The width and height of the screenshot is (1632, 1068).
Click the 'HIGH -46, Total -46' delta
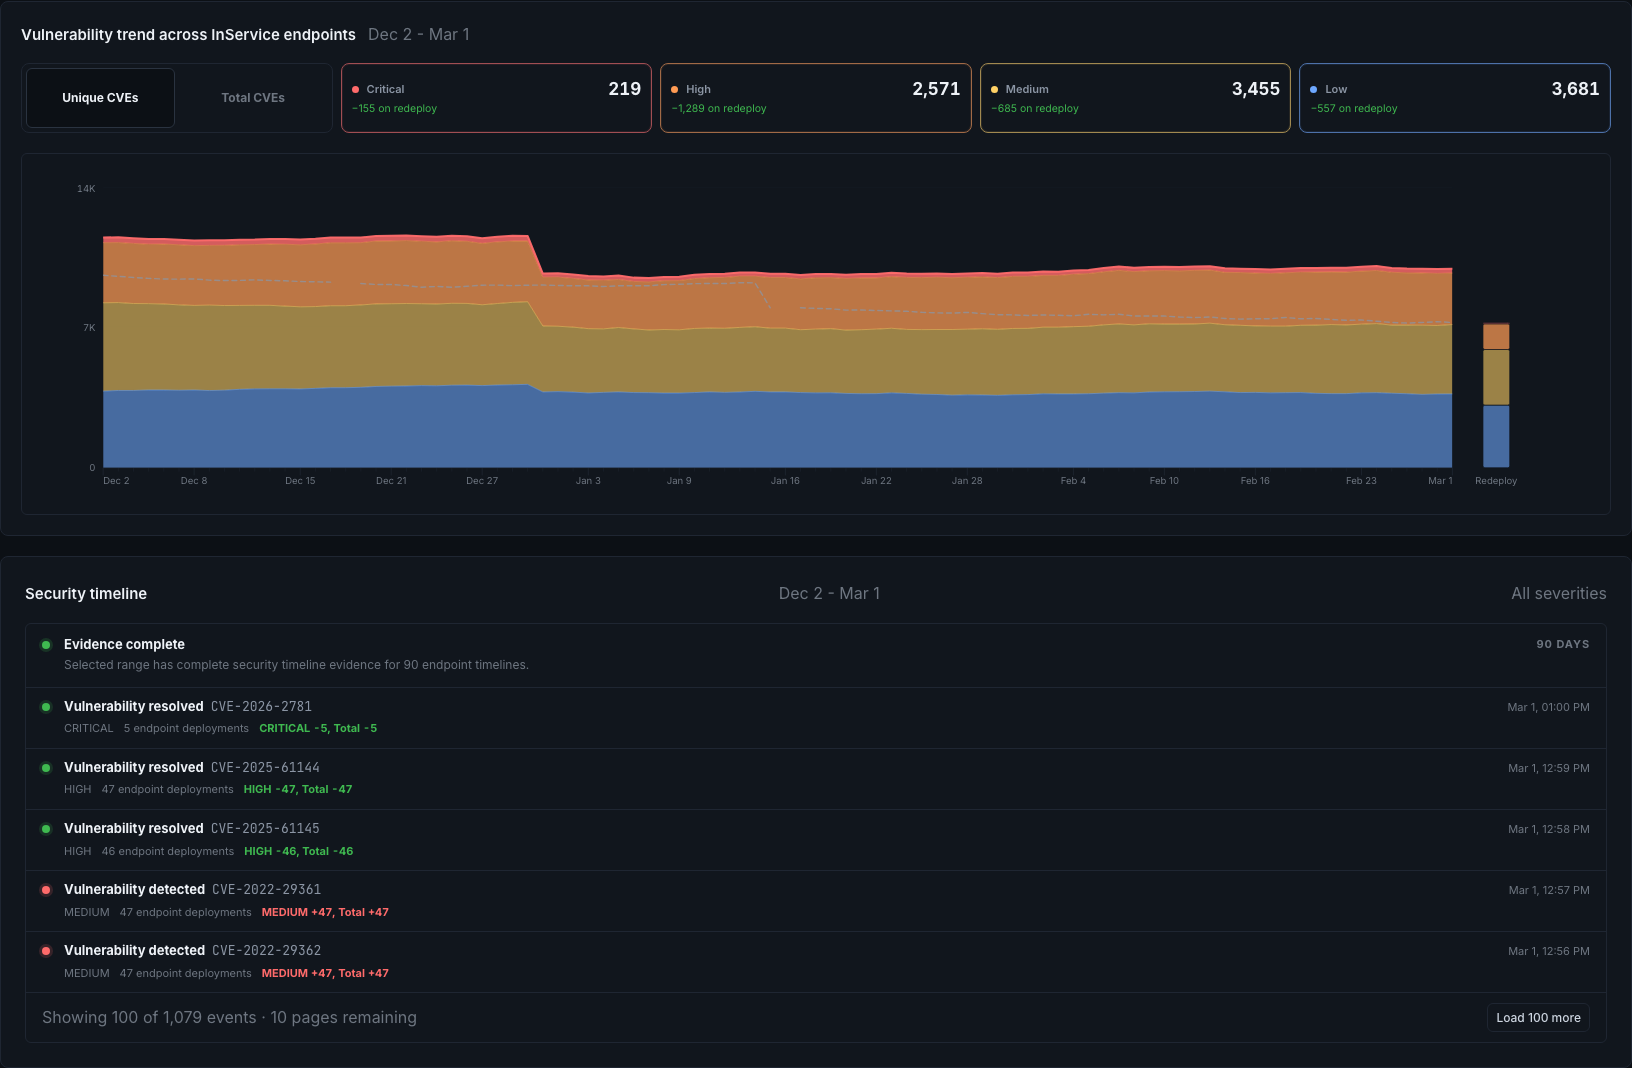coord(299,852)
